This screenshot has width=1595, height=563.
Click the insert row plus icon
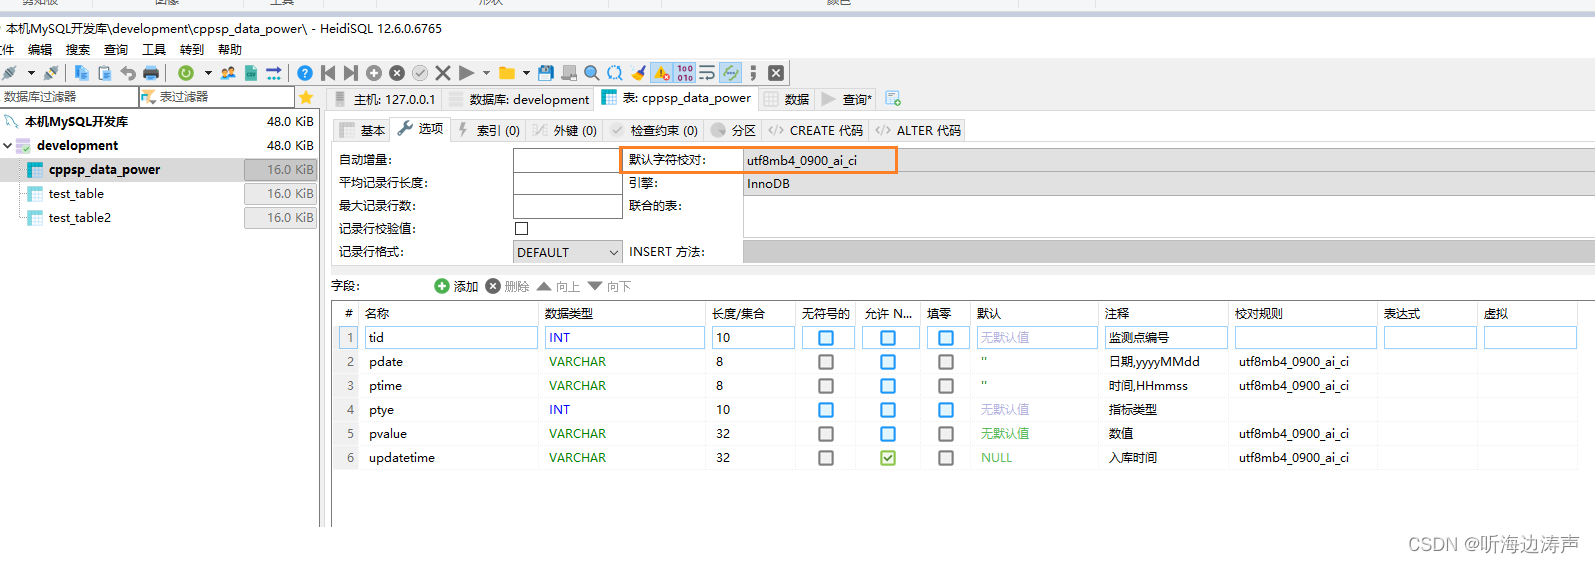point(374,73)
